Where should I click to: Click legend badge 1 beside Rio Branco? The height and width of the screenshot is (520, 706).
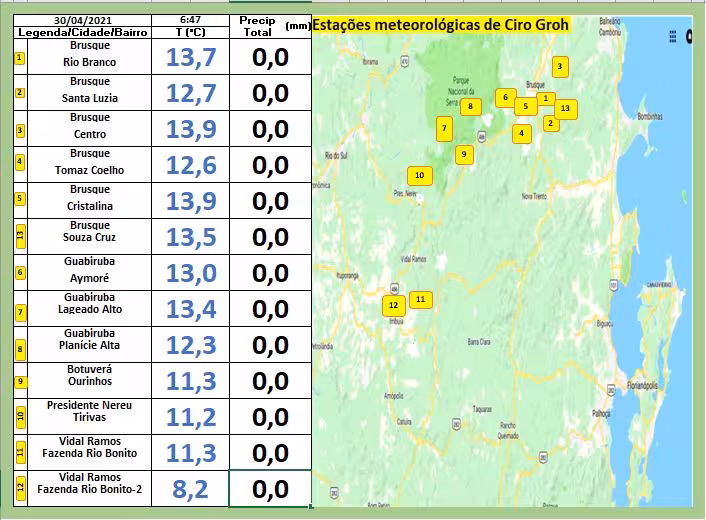[19, 57]
